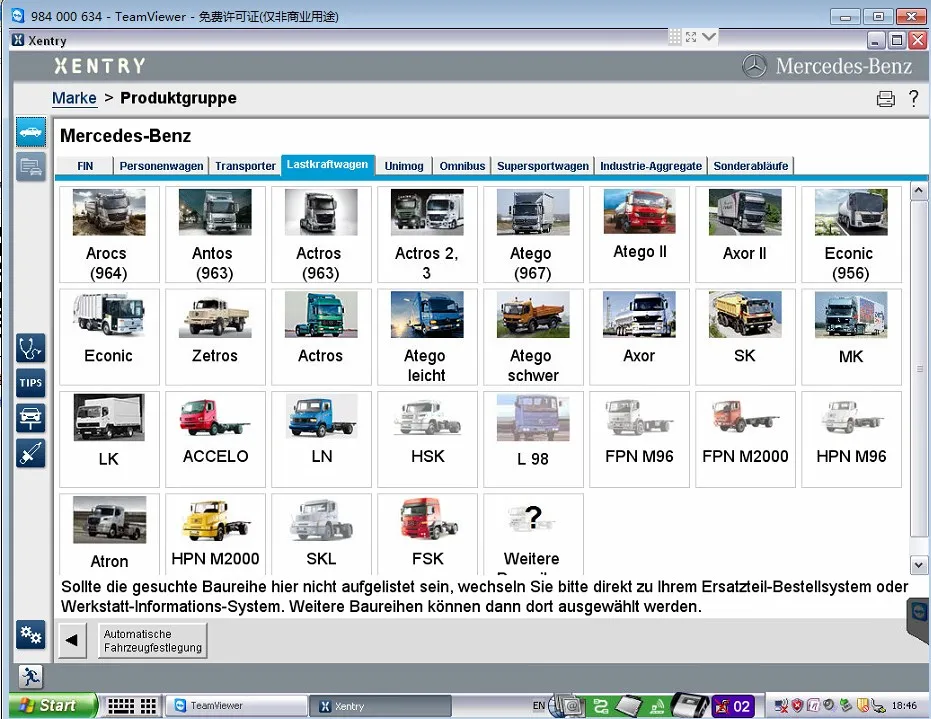The image size is (931, 719).
Task: Select the HPN M96 tile
Action: [851, 439]
